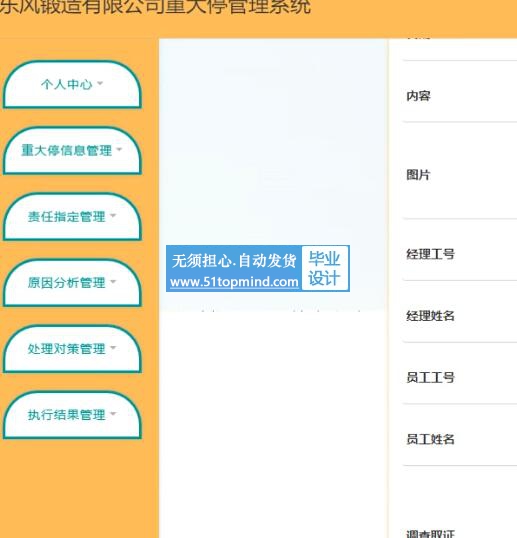
Task: Expand the arrow beside 处理对策管理
Action: (113, 348)
